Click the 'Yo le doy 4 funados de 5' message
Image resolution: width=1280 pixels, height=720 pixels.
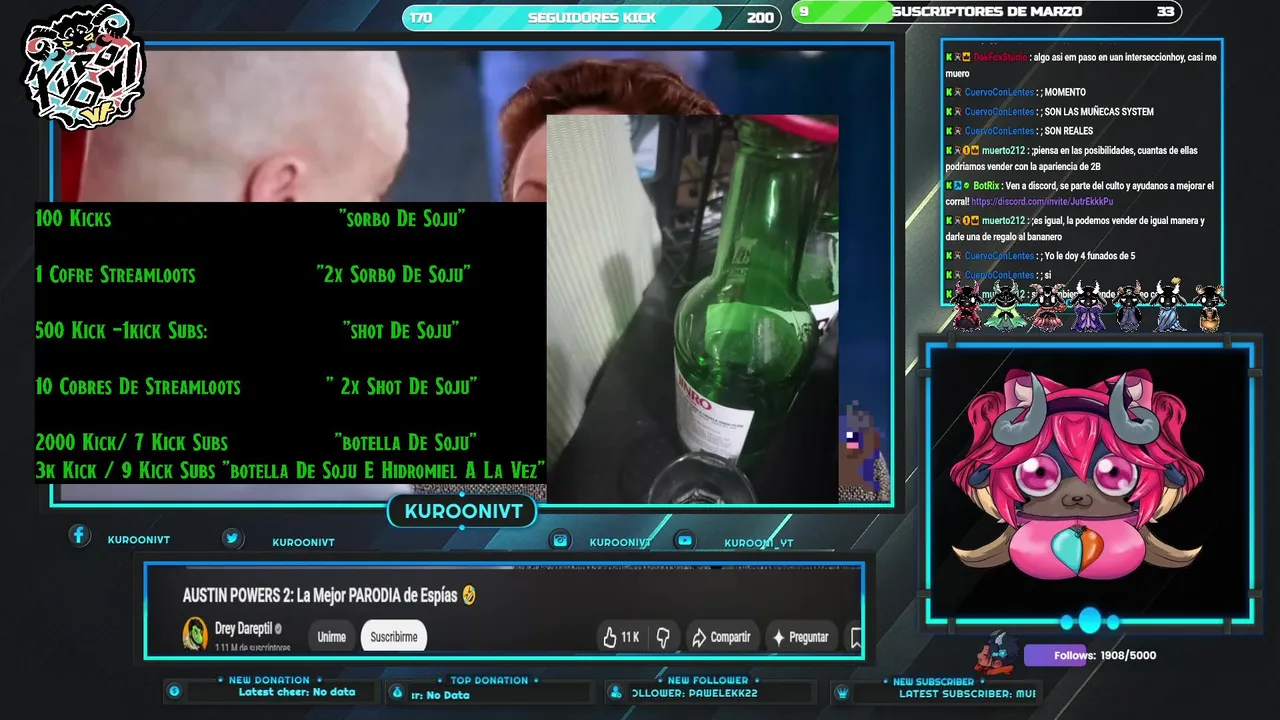point(1090,256)
